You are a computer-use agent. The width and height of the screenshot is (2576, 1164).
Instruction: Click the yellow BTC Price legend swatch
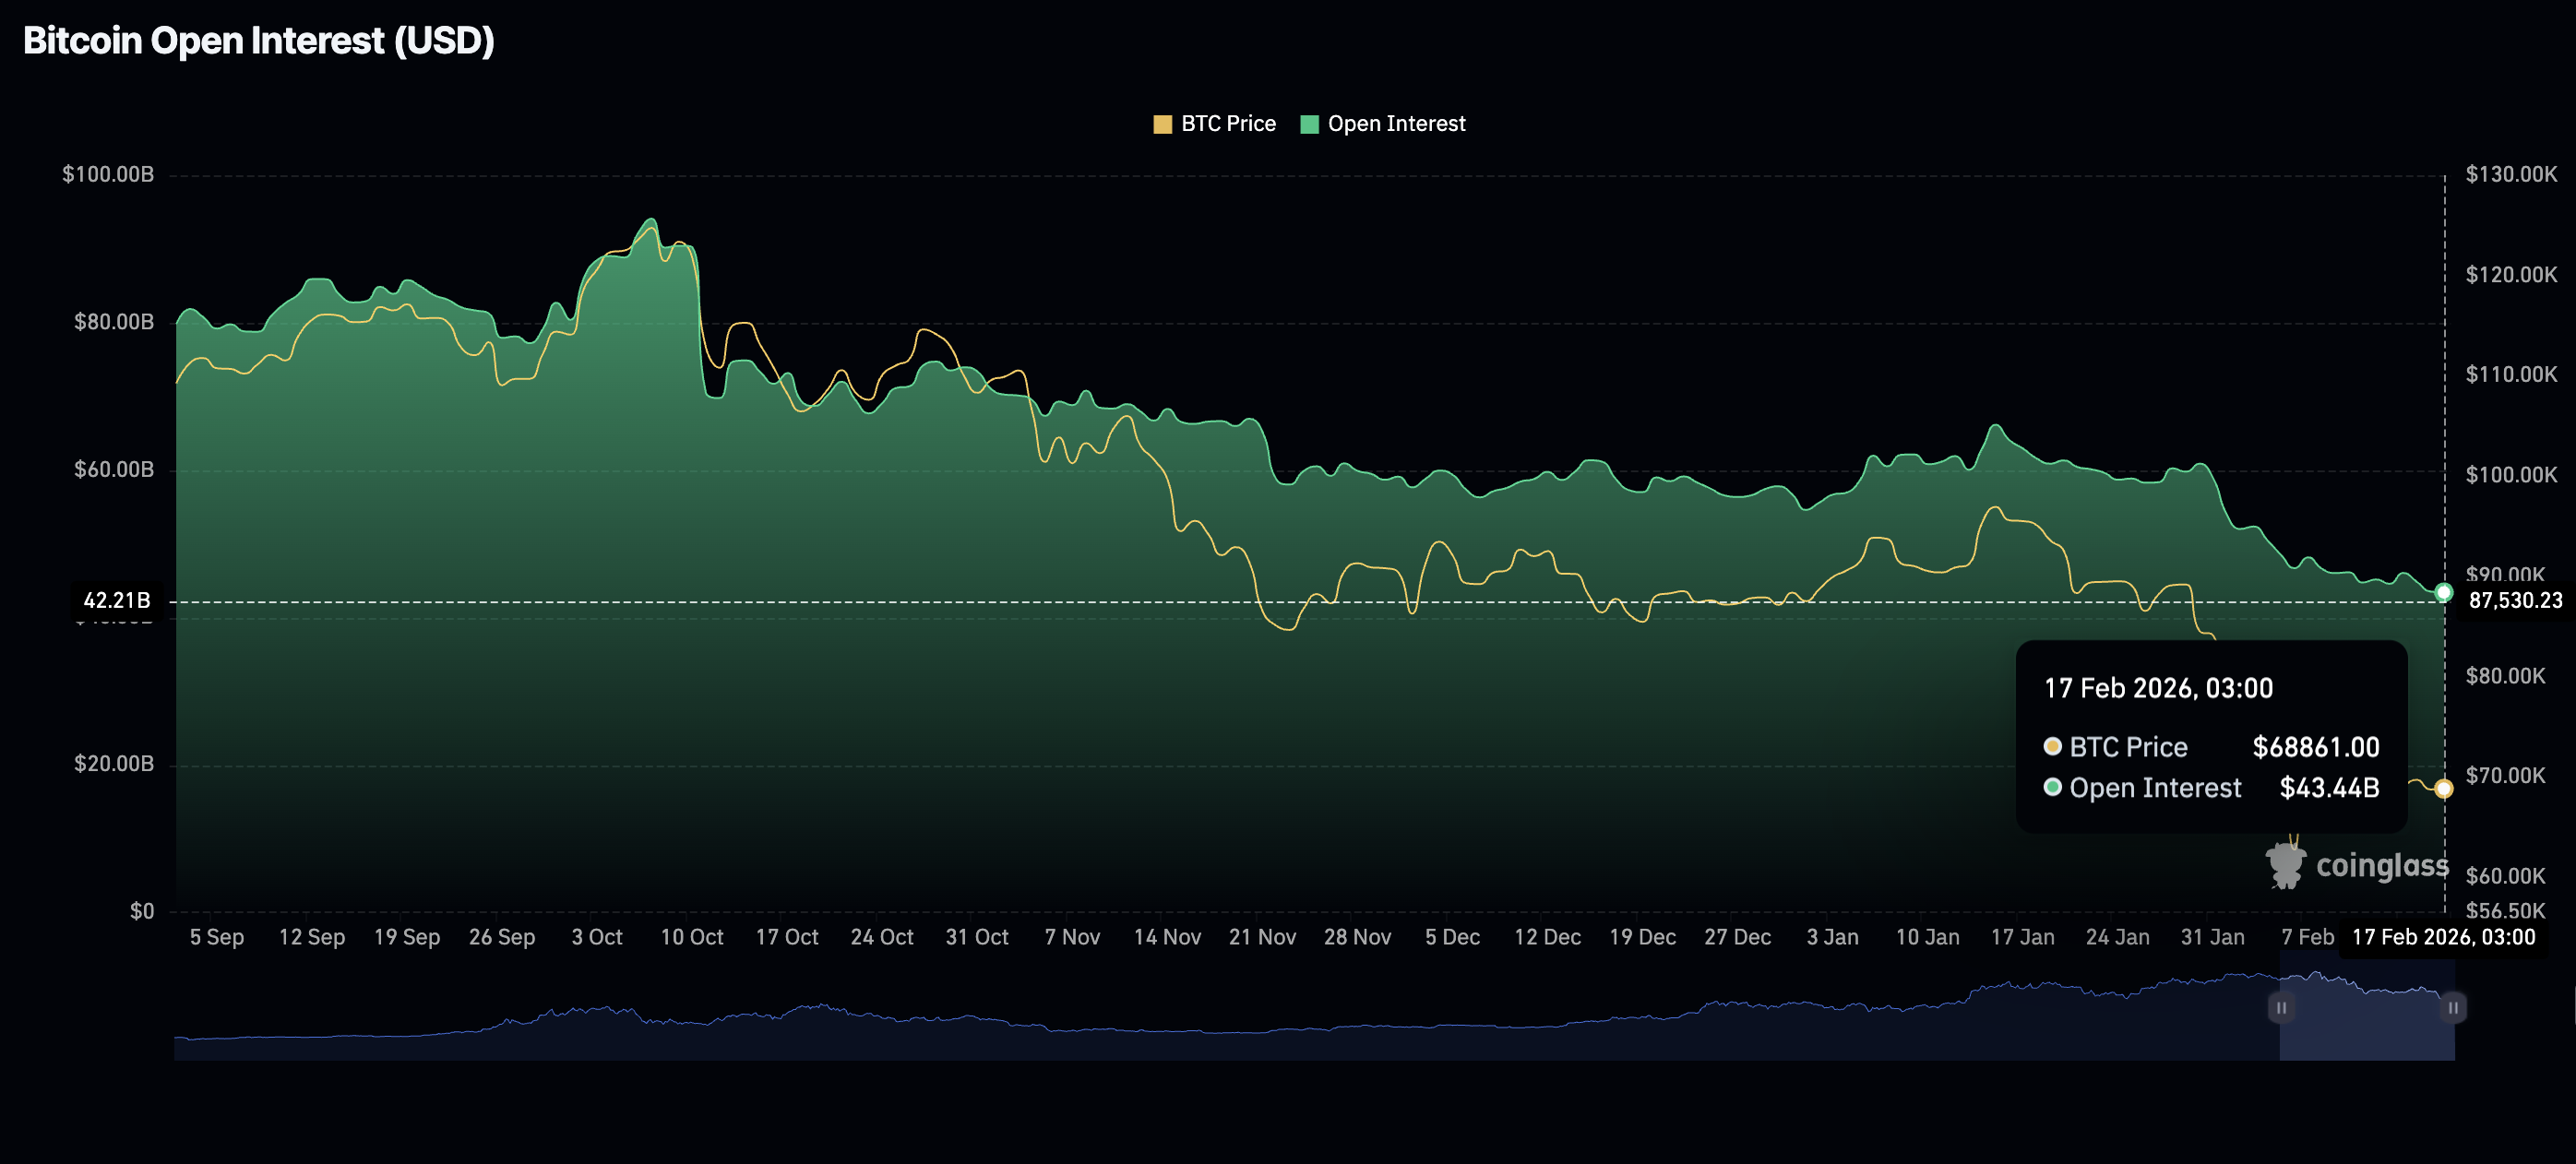pyautogui.click(x=1162, y=124)
